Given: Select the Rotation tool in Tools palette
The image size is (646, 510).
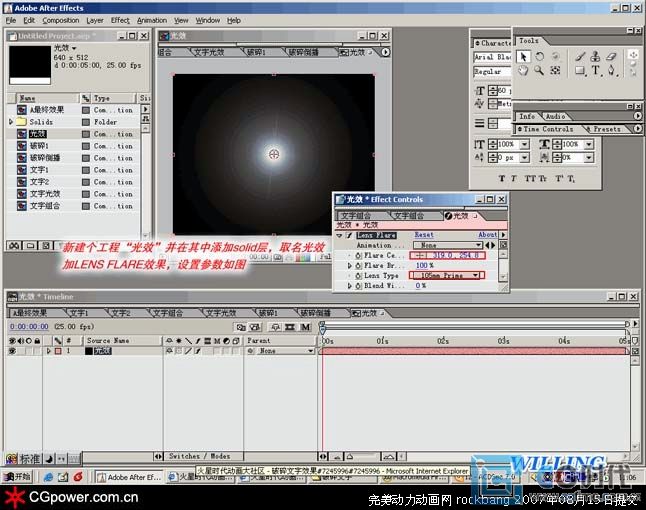Looking at the screenshot, I should [539, 56].
